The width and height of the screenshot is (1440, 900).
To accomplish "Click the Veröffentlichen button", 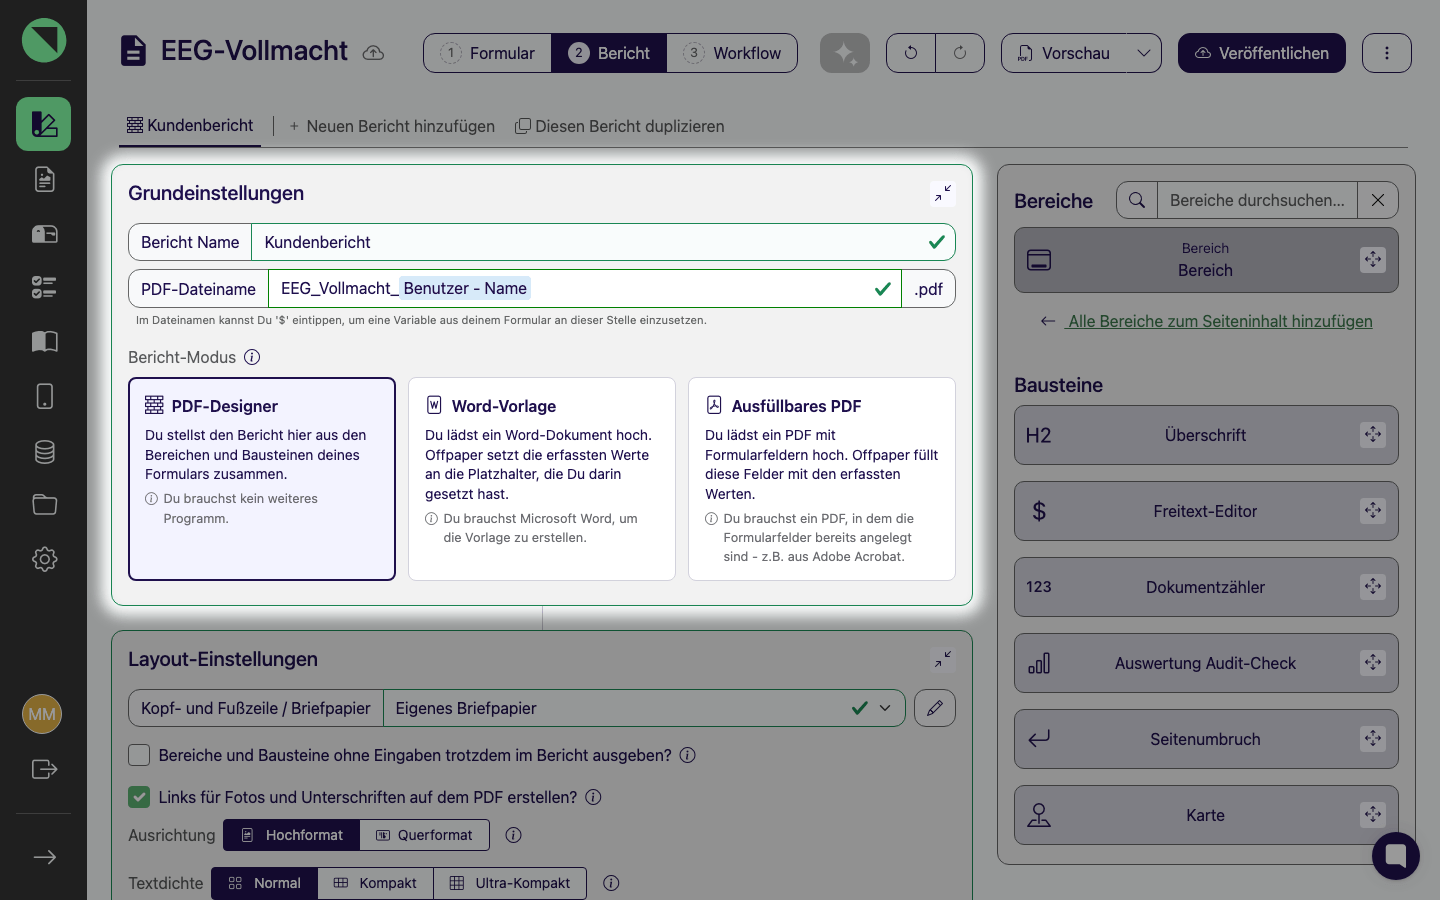I will pyautogui.click(x=1262, y=53).
